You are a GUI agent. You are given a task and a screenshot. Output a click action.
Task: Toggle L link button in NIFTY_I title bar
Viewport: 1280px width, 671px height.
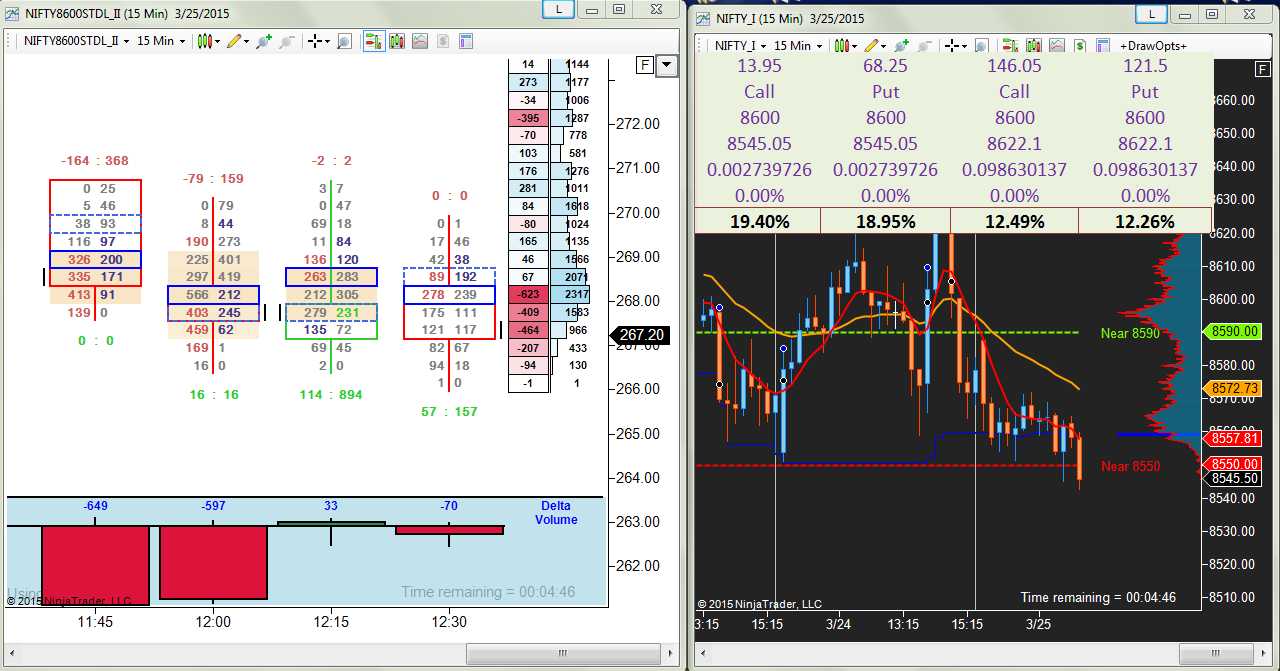pyautogui.click(x=1151, y=15)
